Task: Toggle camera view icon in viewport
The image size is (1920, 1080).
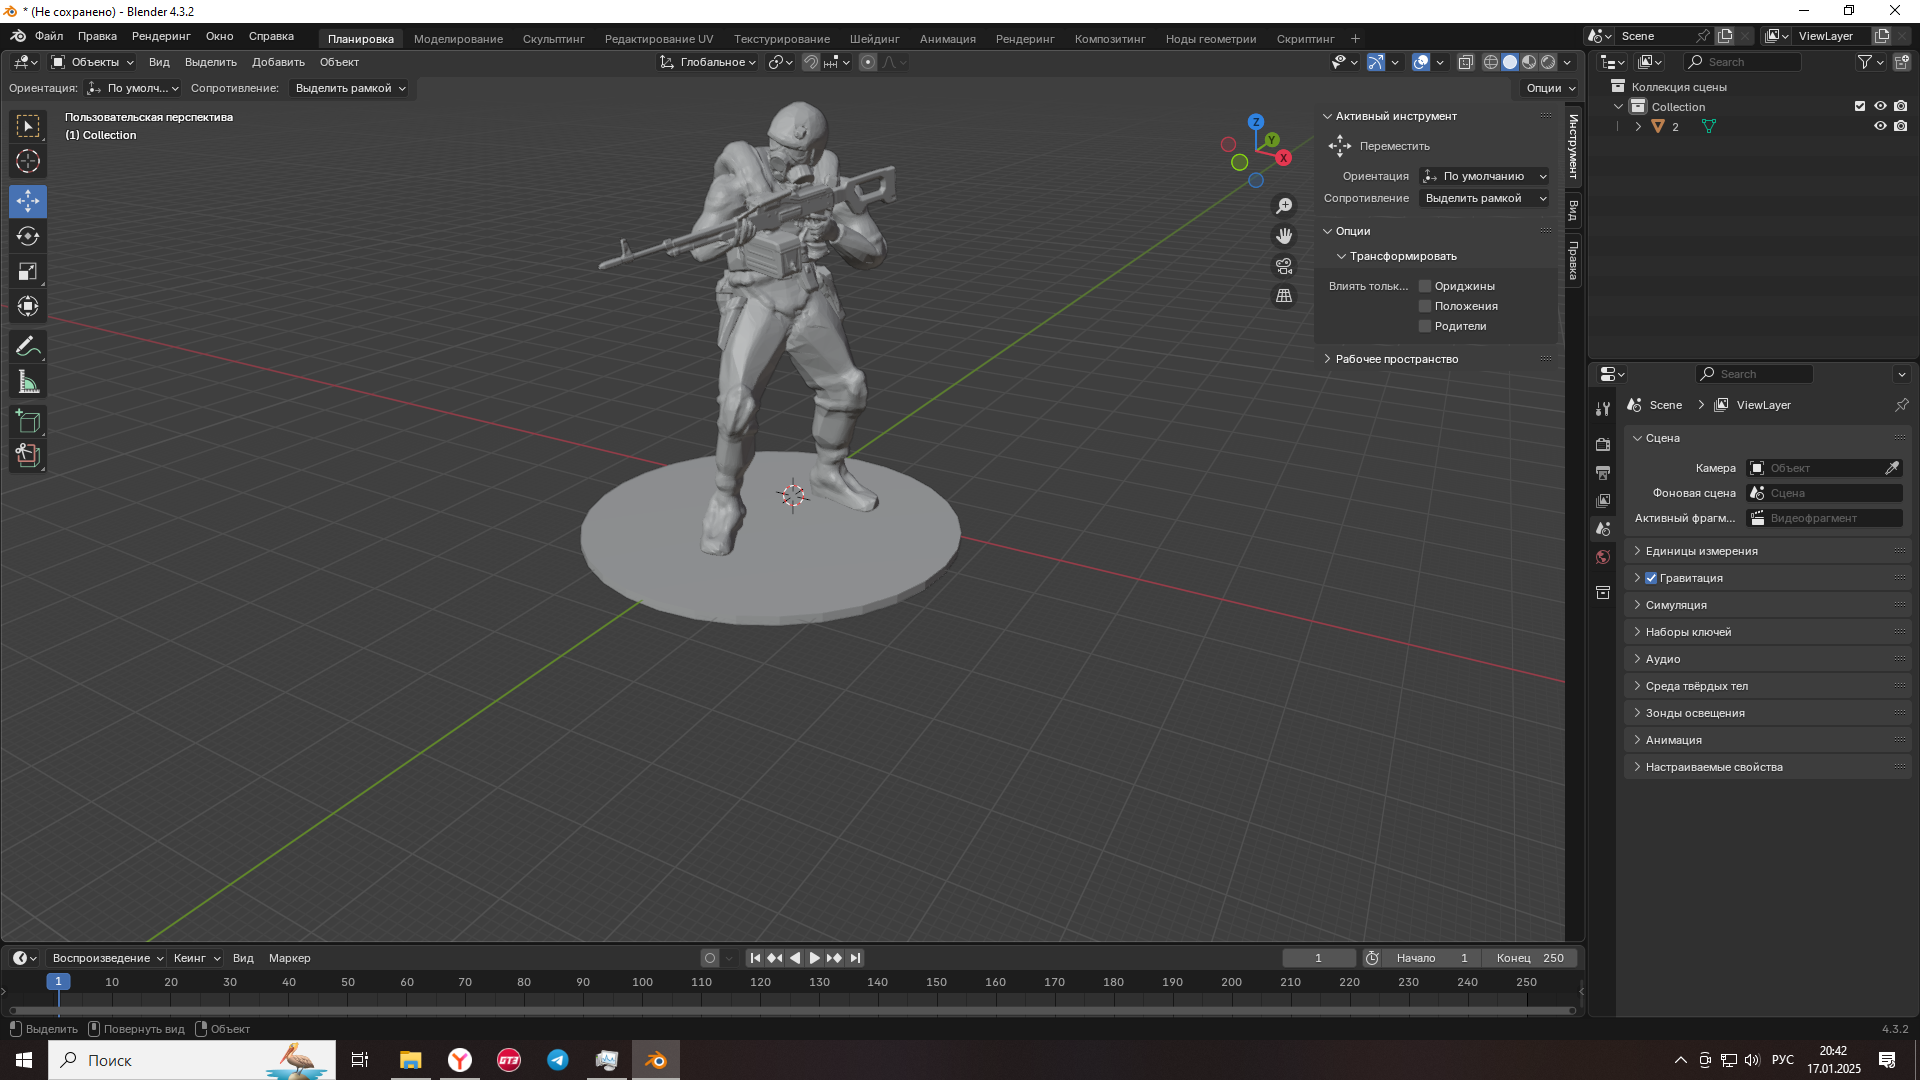Action: [1284, 266]
